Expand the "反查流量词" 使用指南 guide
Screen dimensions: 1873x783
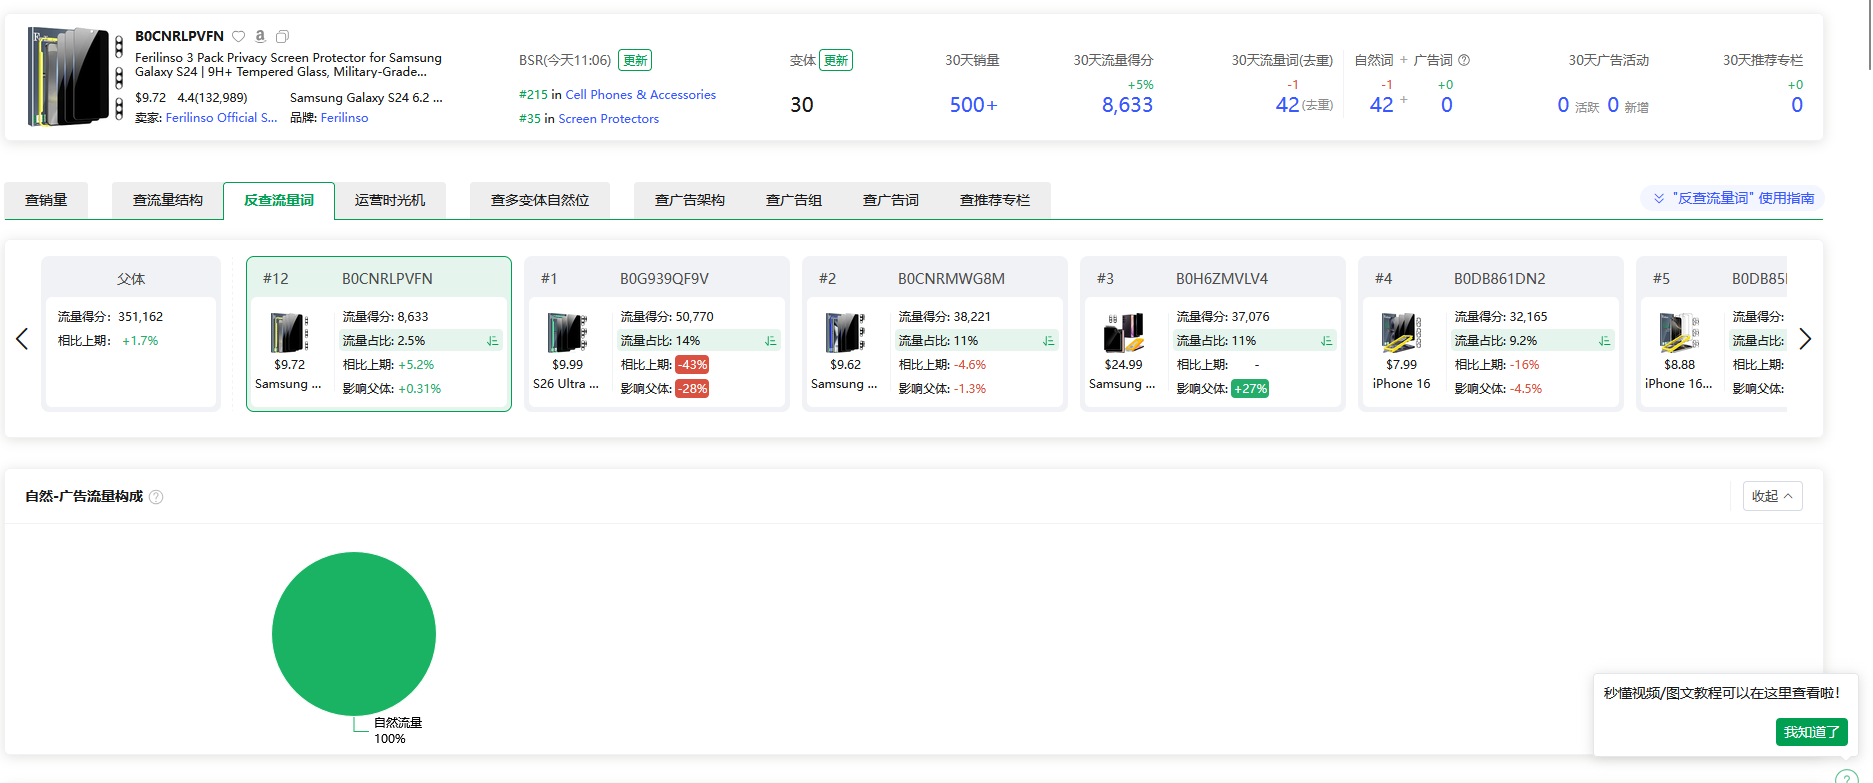pyautogui.click(x=1733, y=198)
